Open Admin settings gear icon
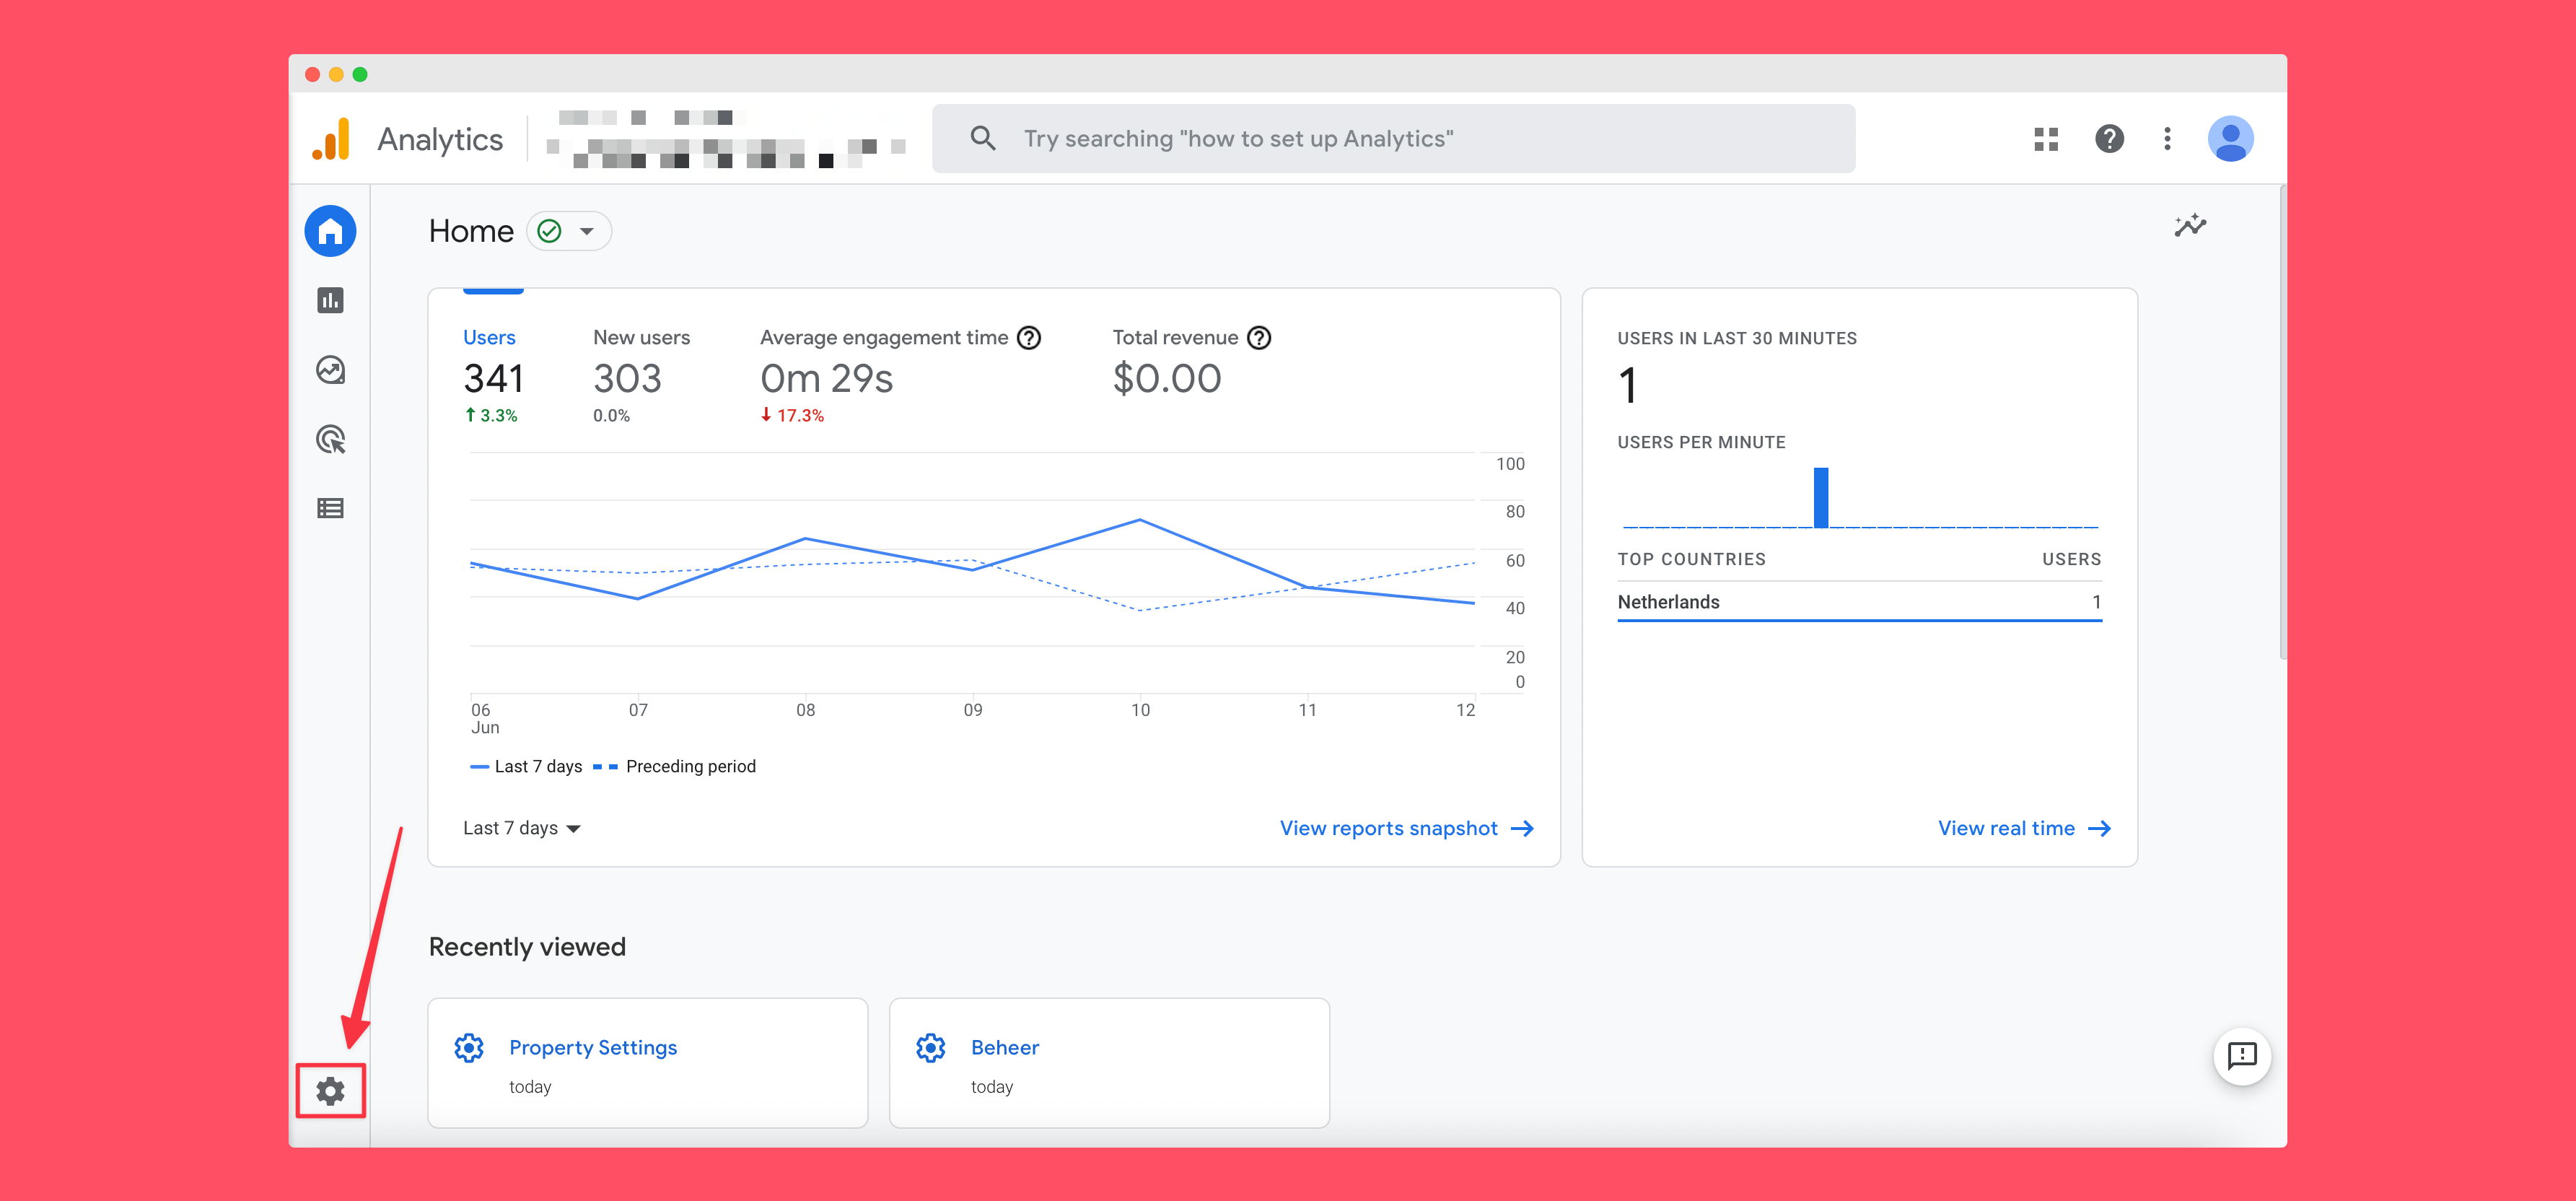The width and height of the screenshot is (2576, 1201). [x=330, y=1091]
